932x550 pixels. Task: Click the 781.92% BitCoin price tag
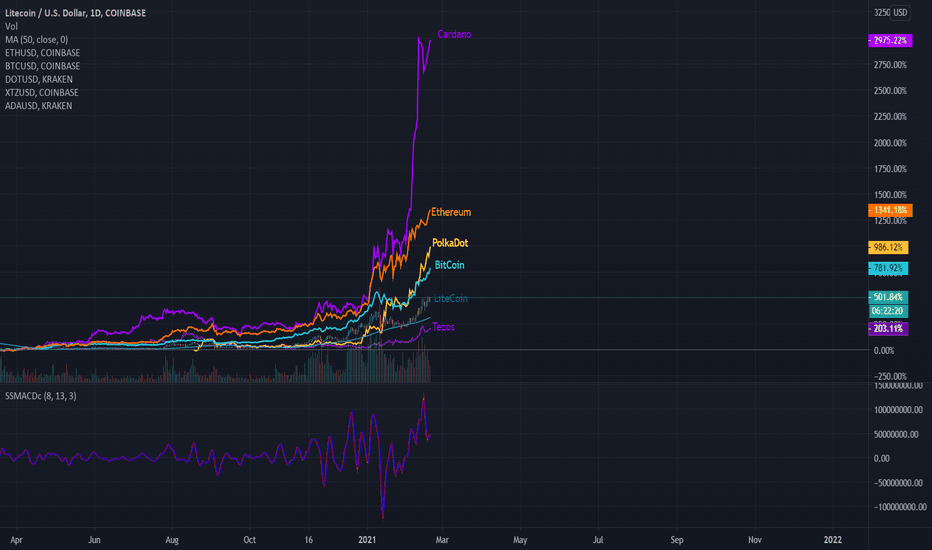(x=888, y=268)
